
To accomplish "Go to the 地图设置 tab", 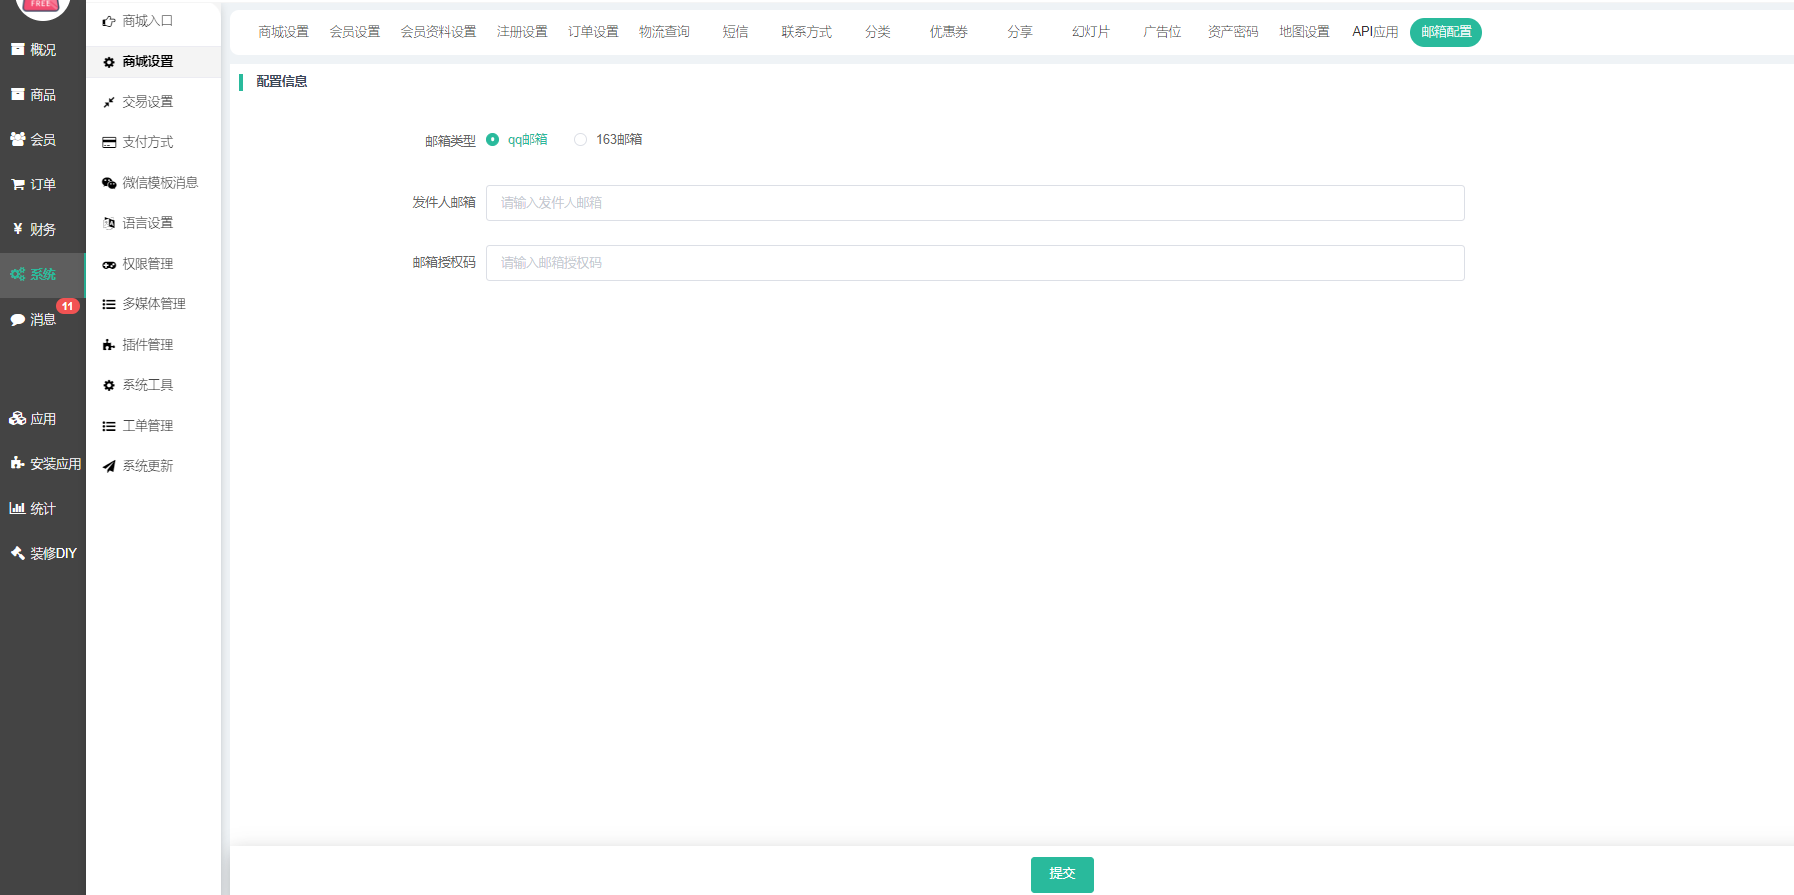I will coord(1303,32).
